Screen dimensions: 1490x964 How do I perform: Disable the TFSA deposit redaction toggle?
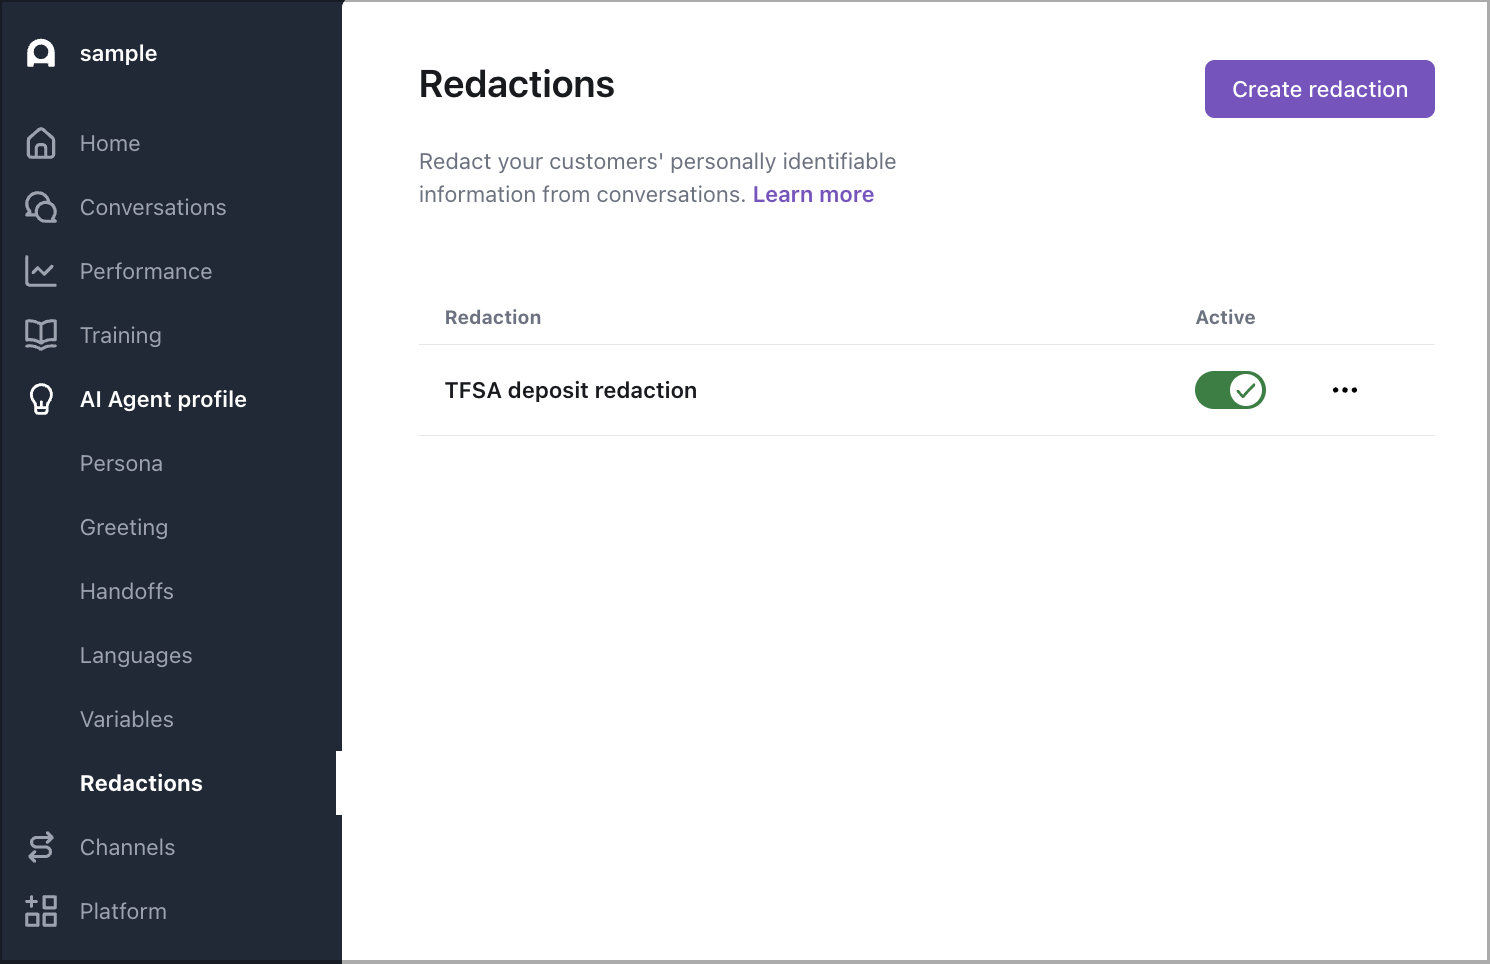(1230, 390)
